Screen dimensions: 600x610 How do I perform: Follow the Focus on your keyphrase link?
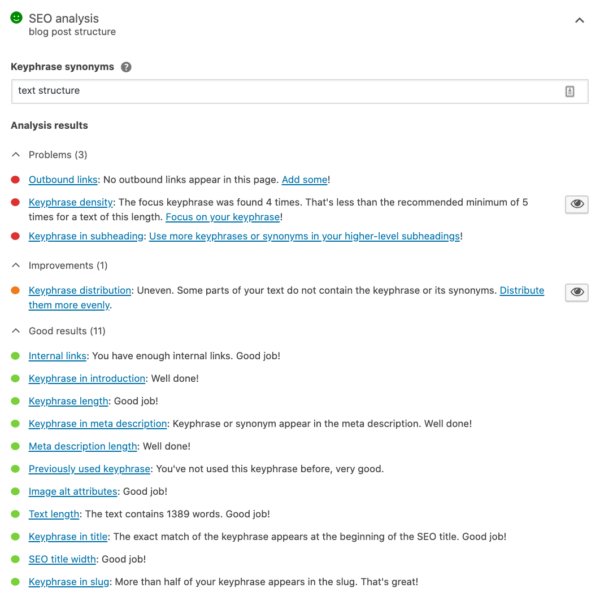223,217
